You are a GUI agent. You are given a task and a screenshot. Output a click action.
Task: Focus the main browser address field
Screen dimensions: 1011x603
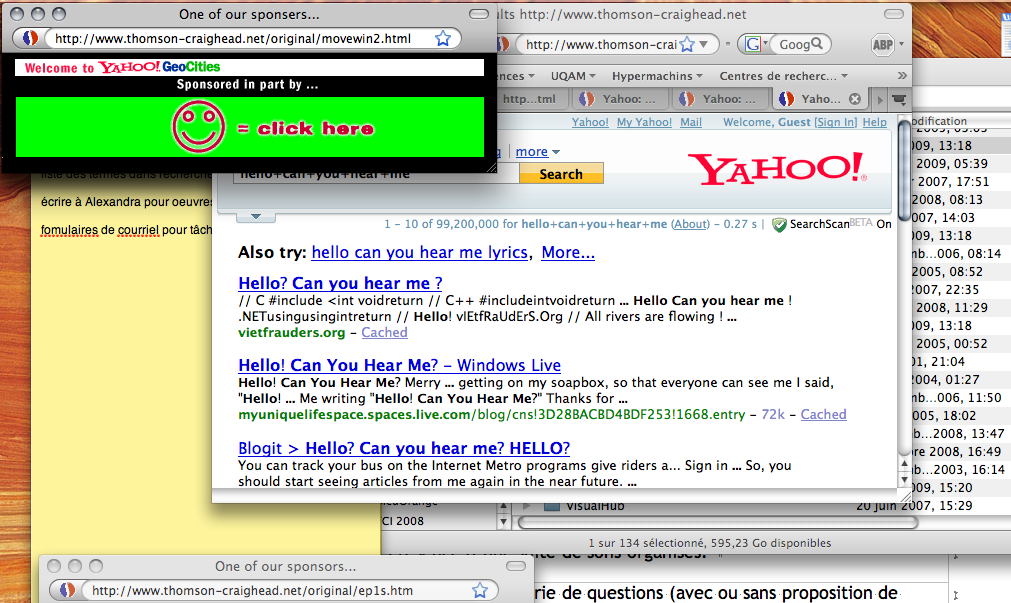tap(601, 44)
